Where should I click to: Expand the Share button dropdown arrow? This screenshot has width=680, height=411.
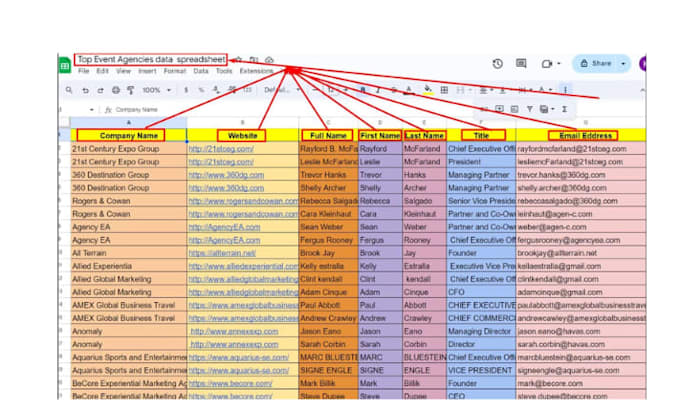click(x=623, y=64)
